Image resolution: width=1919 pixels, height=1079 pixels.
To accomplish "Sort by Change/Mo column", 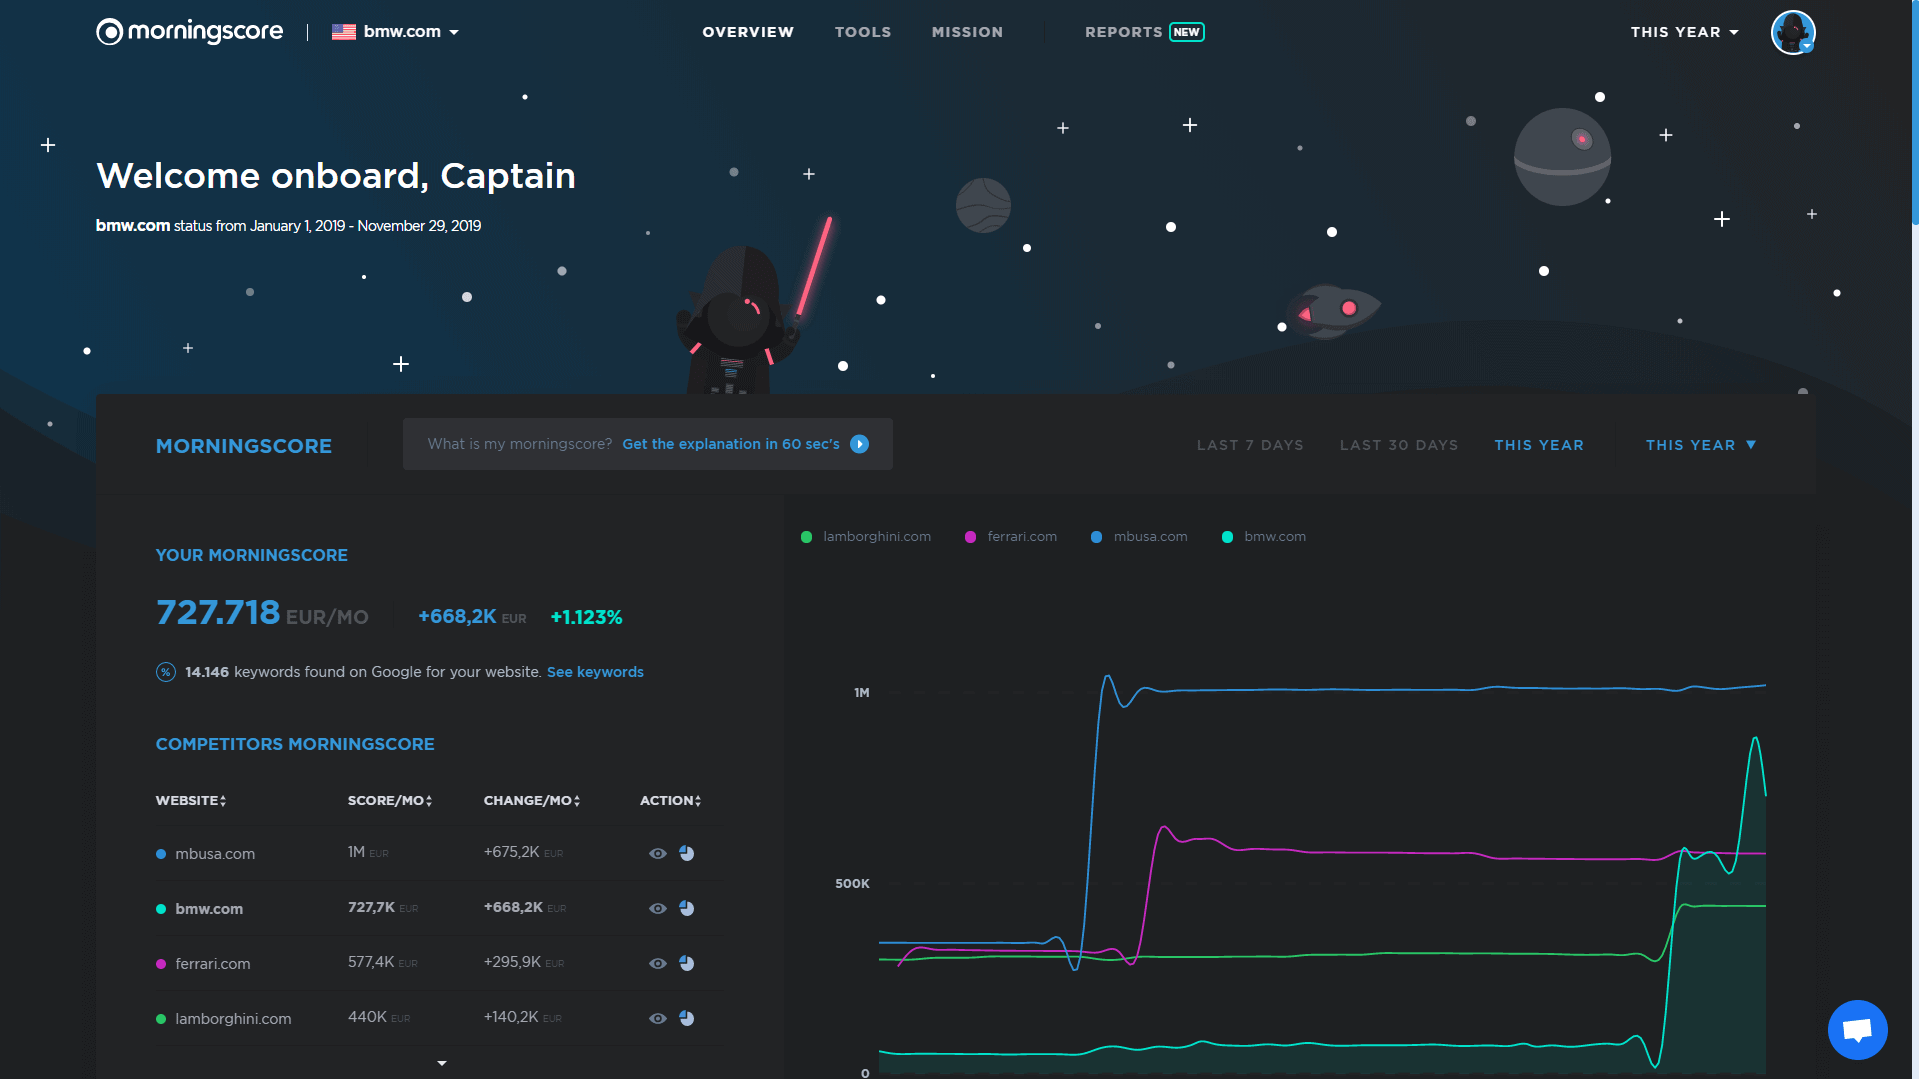I will (x=532, y=800).
